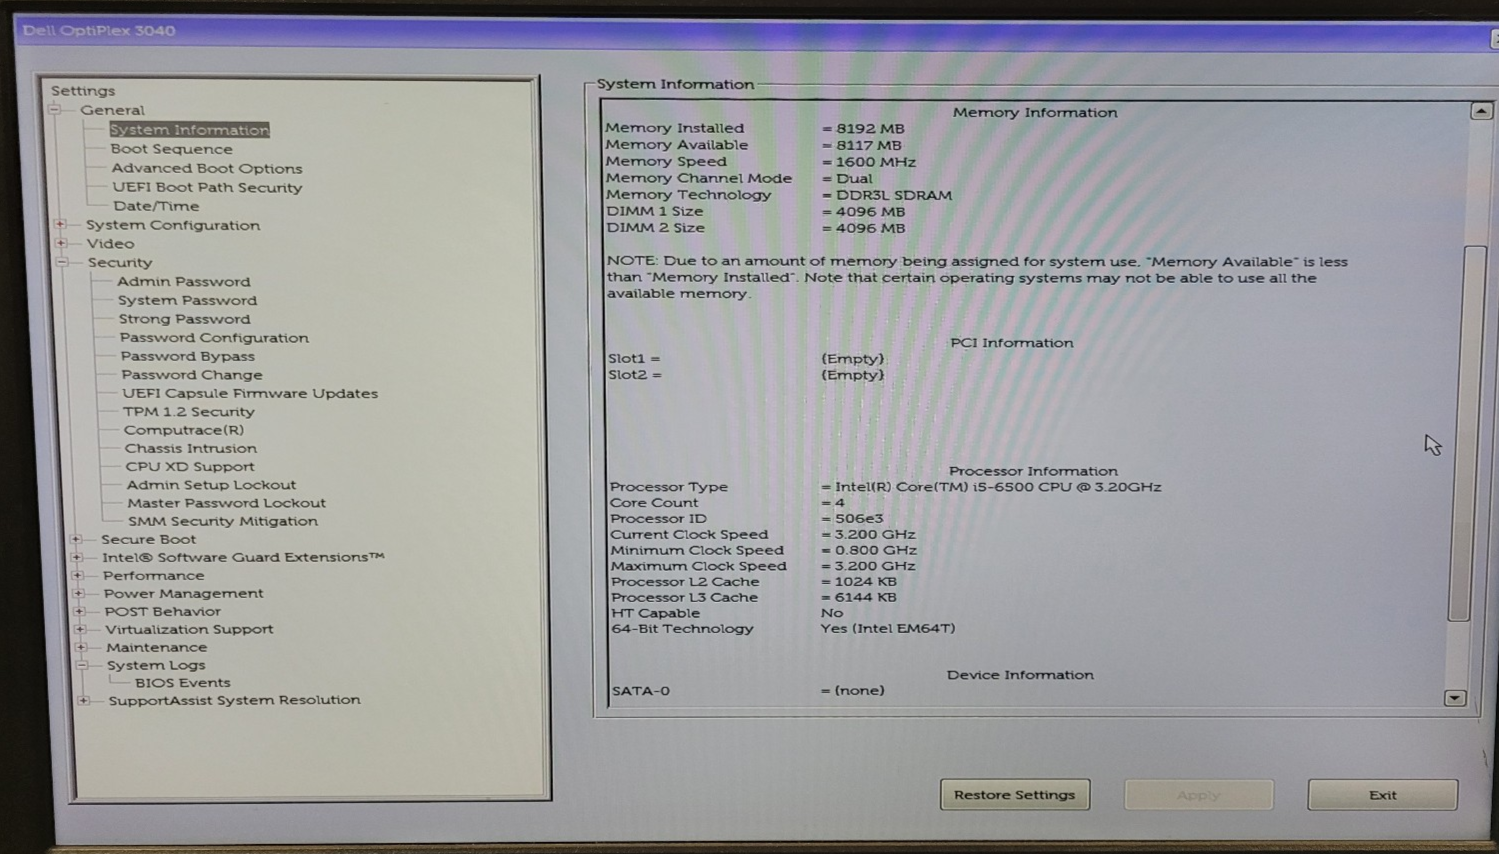Open Chassis Intrusion setting
The width and height of the screenshot is (1499, 854).
(190, 448)
